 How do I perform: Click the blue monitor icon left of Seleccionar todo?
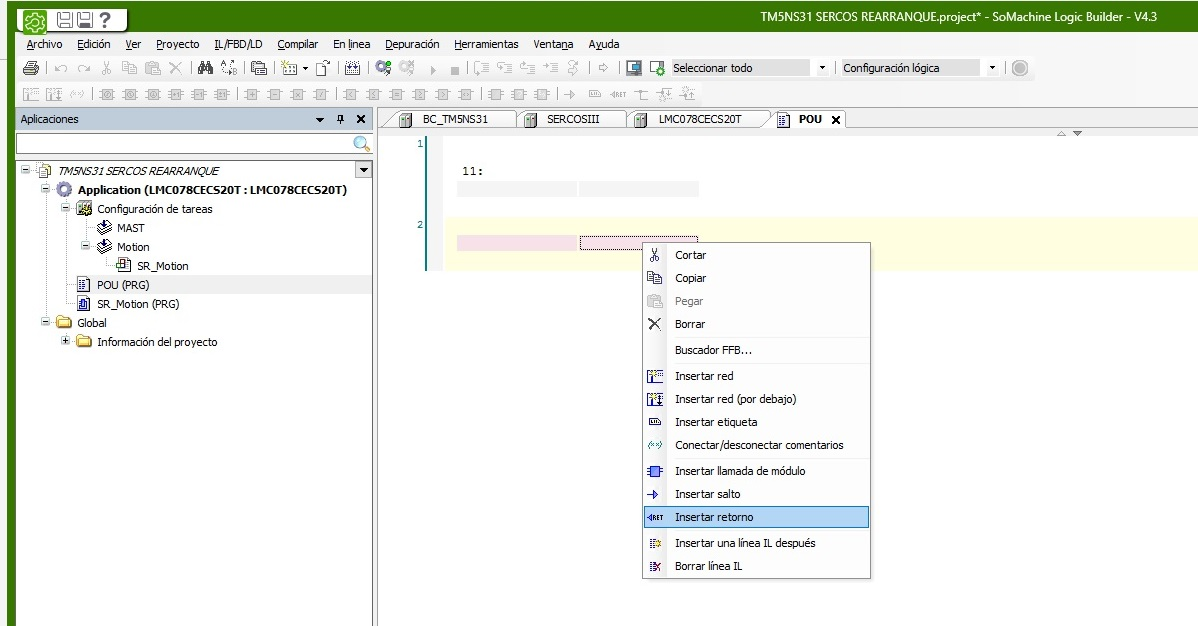633,68
